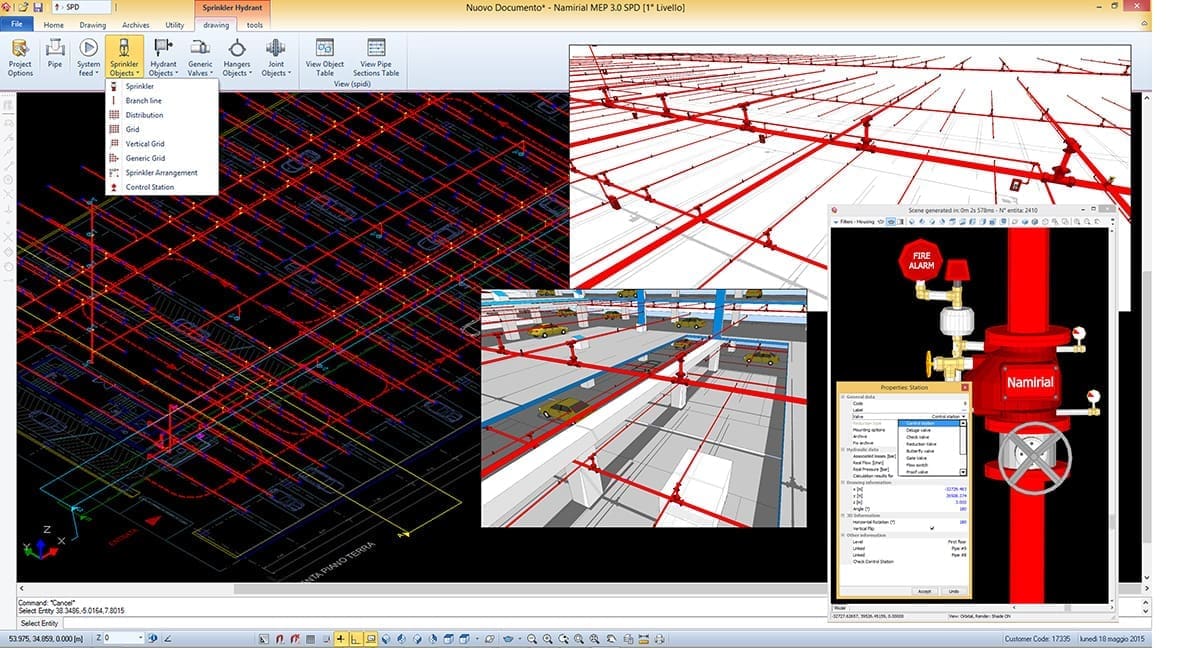Open the View Object Table

(325, 57)
